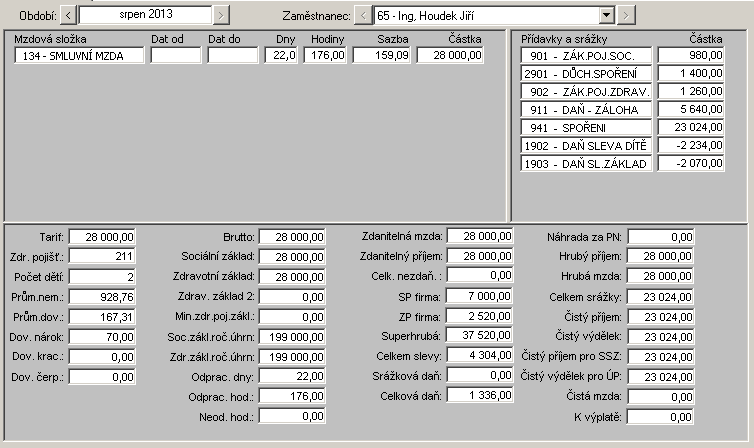The image size is (754, 448).
Task: Select previous employee arrow button
Action: (363, 15)
